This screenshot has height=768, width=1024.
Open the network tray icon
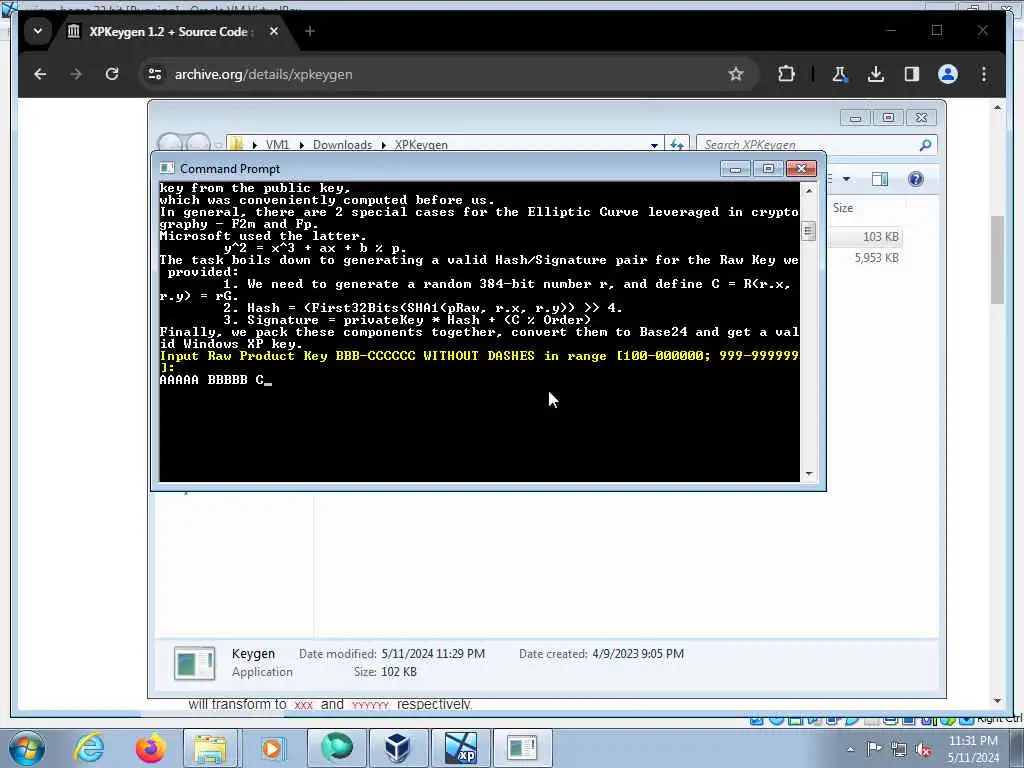point(899,749)
